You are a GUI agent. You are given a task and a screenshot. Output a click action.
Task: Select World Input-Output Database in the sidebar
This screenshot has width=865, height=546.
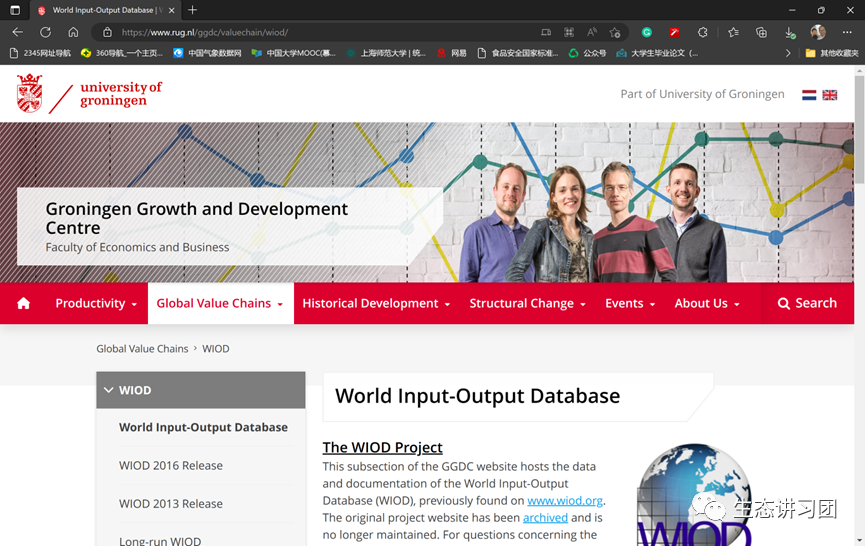pos(203,427)
